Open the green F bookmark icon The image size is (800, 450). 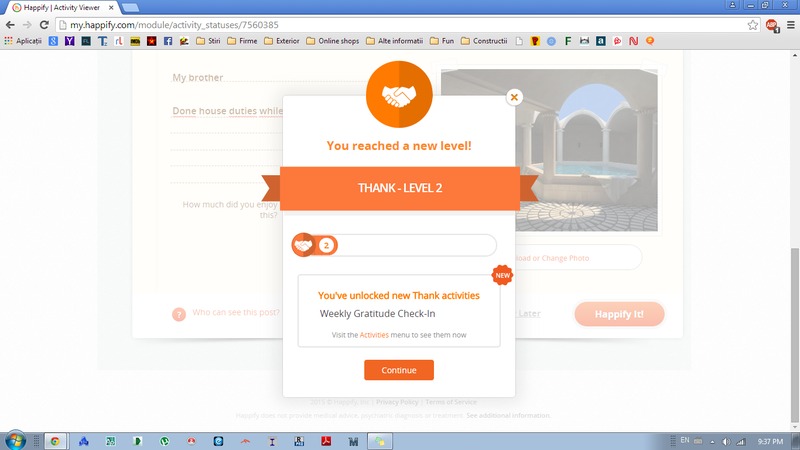(567, 41)
